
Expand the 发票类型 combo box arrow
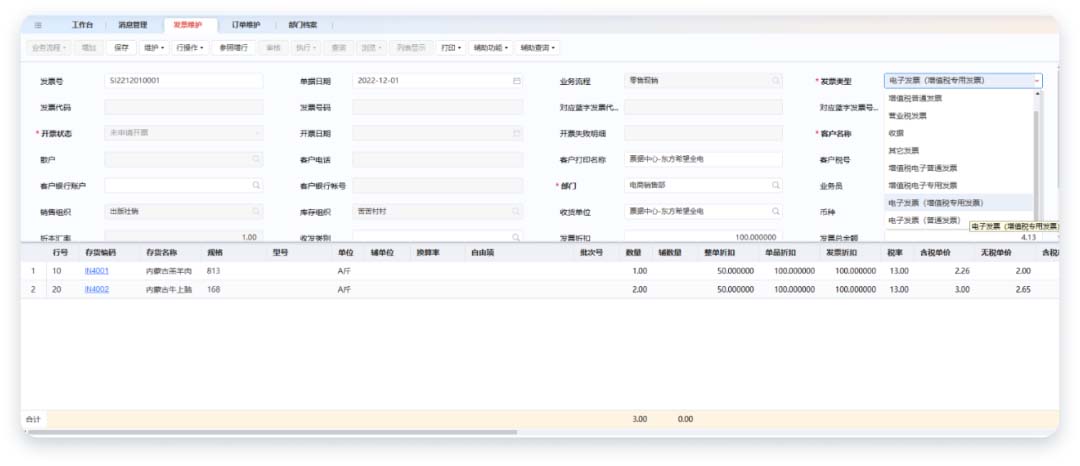pyautogui.click(x=1037, y=81)
